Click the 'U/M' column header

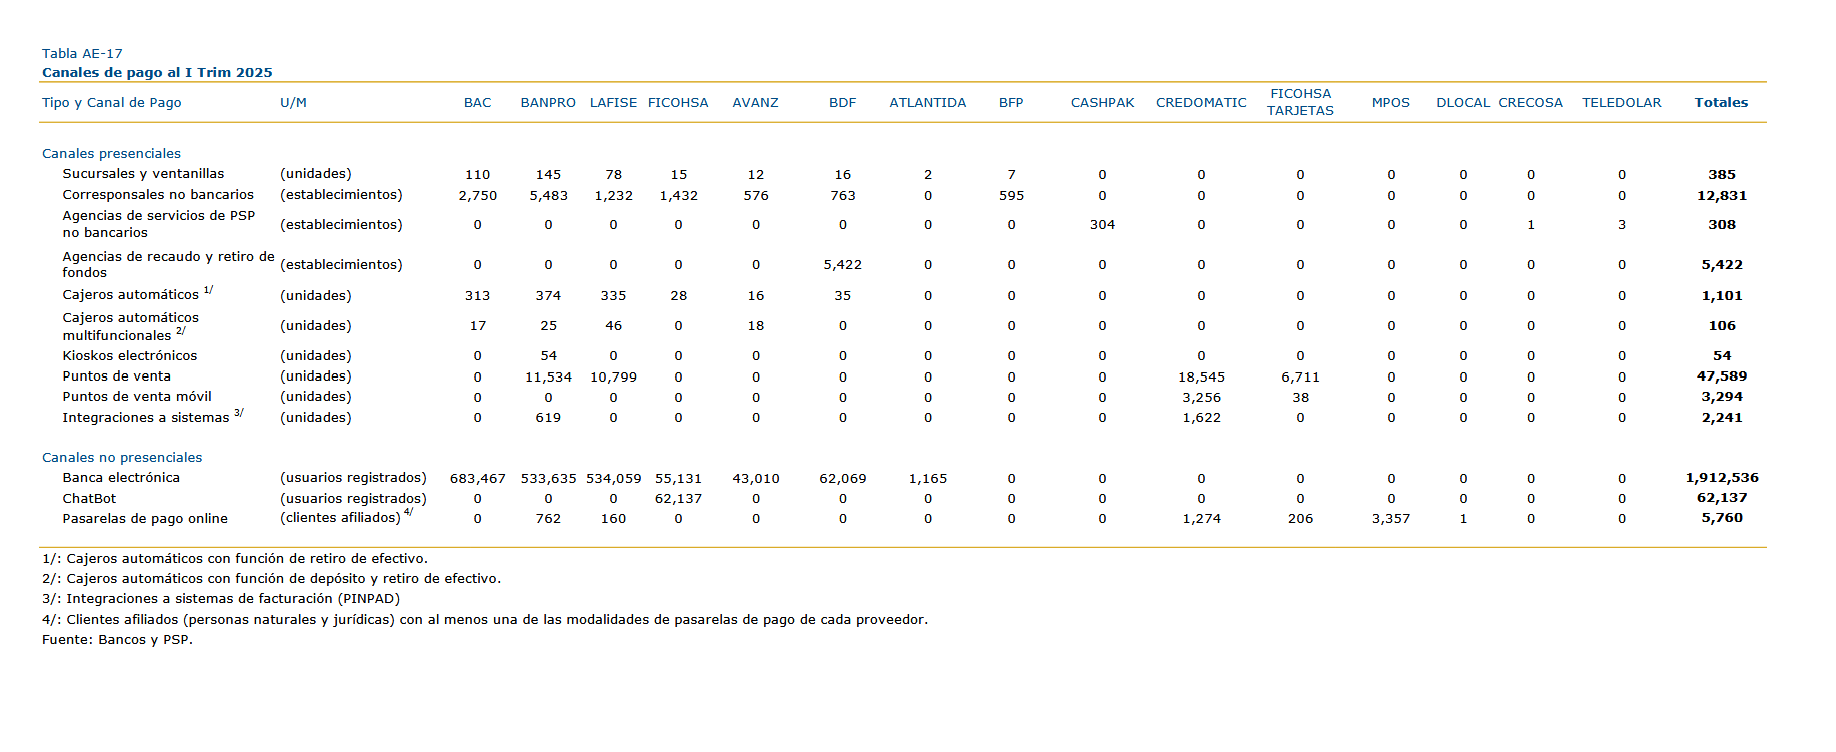point(294,103)
